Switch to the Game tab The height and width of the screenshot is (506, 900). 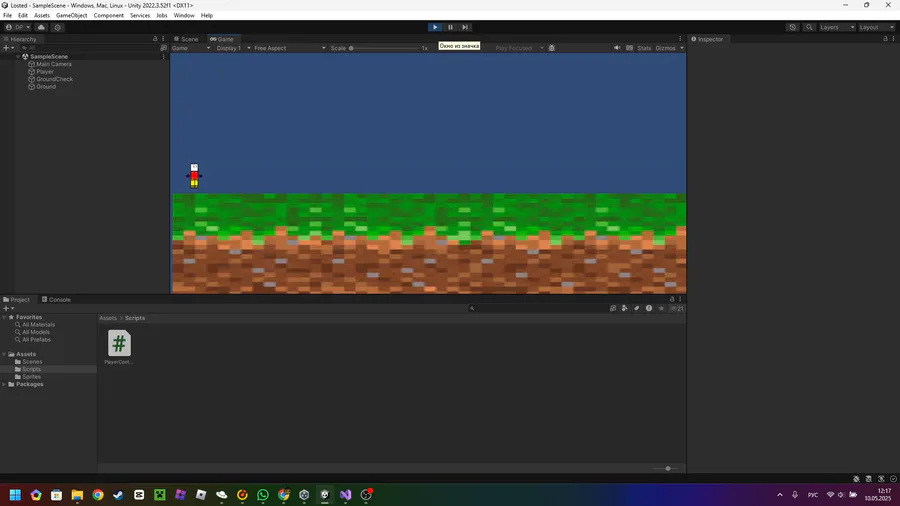pyautogui.click(x=222, y=39)
